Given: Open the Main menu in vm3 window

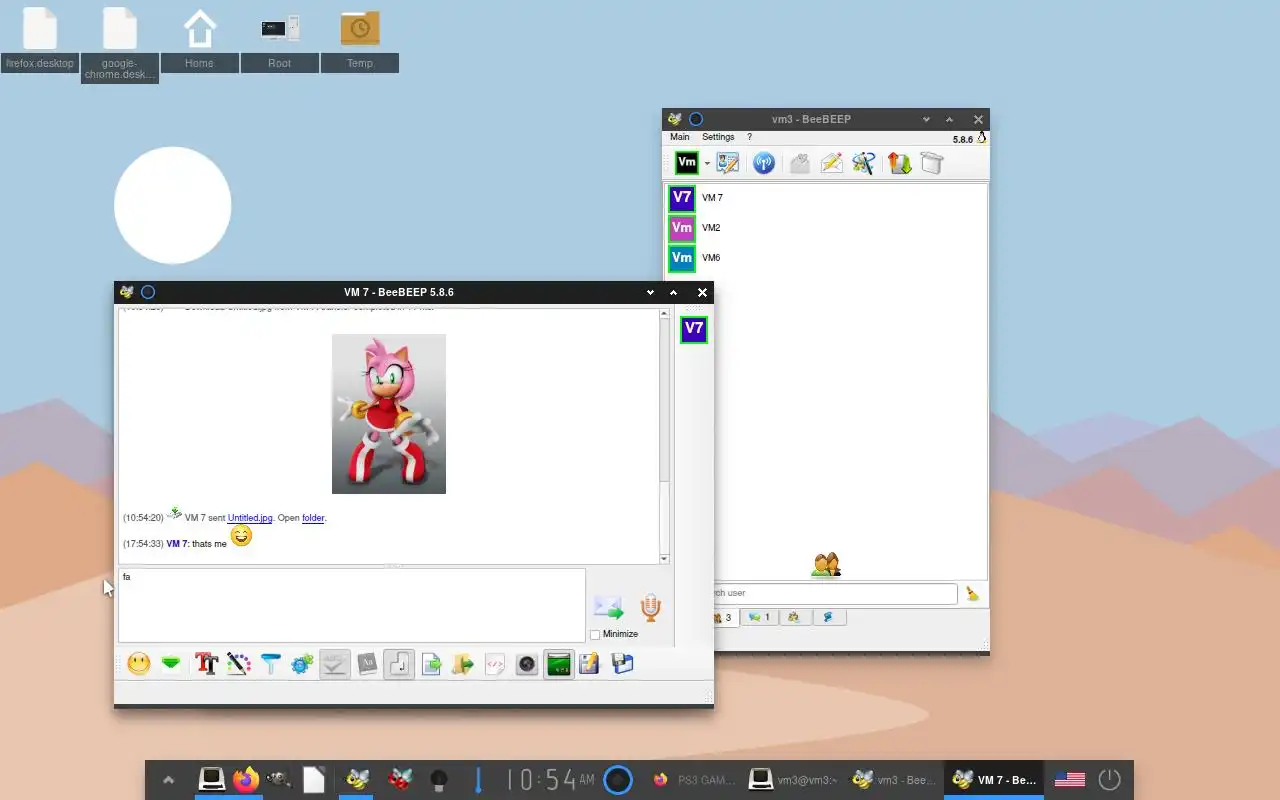Looking at the screenshot, I should point(680,137).
